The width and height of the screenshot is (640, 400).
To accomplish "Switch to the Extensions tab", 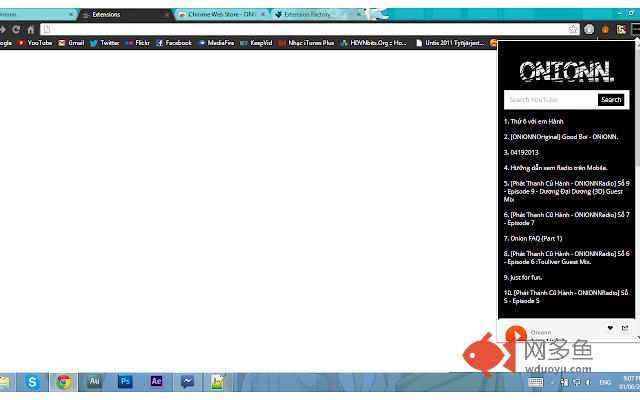I will [x=120, y=15].
